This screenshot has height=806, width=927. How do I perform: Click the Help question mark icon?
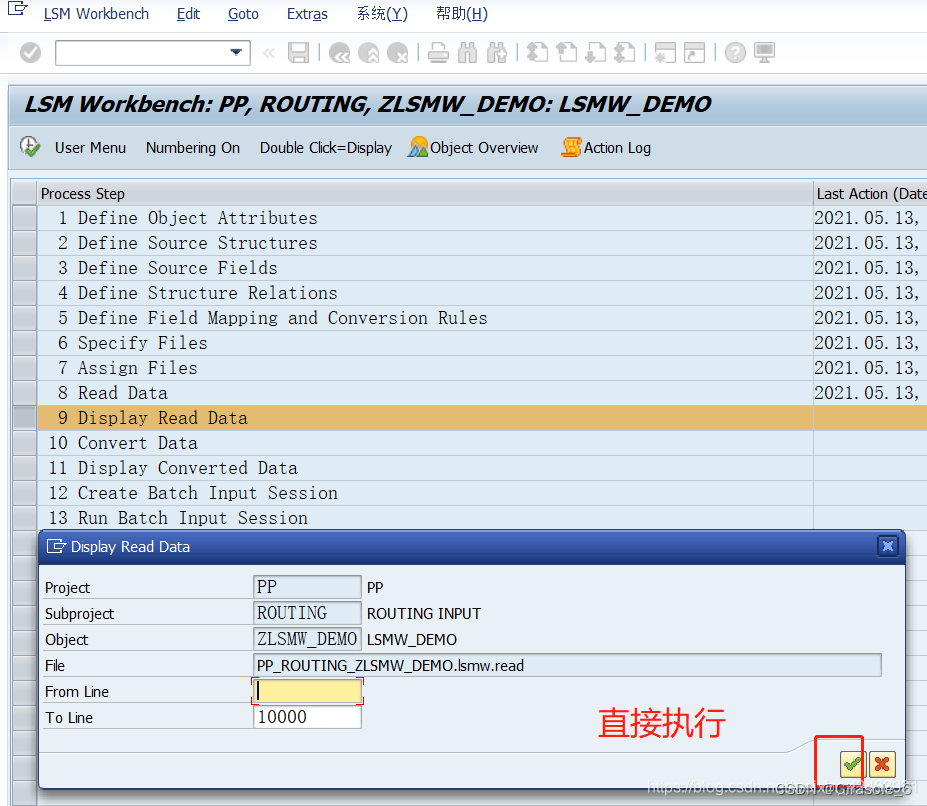[734, 53]
